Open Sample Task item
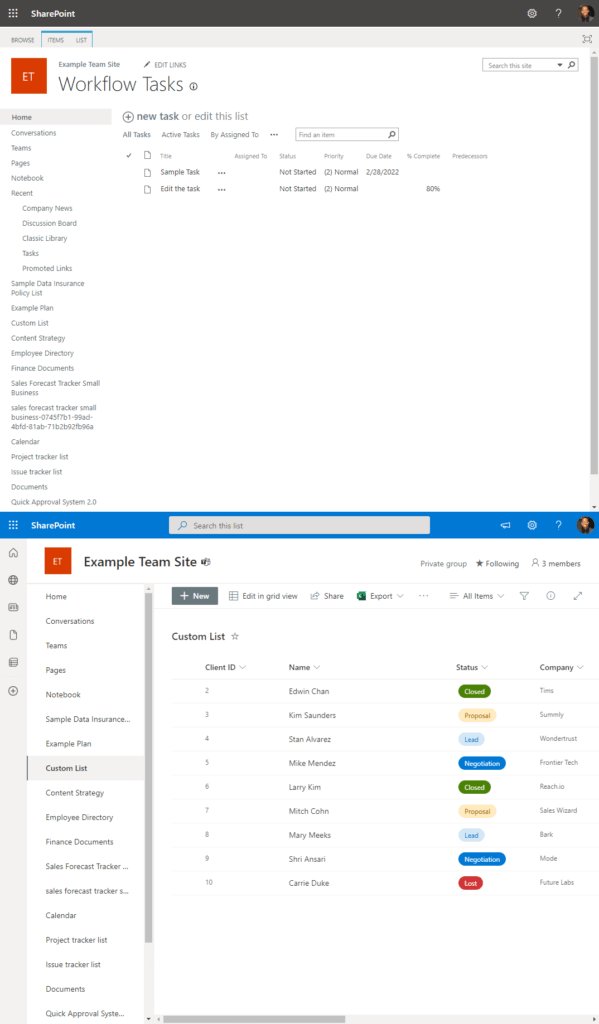Screen dimensions: 599x1024 point(180,172)
